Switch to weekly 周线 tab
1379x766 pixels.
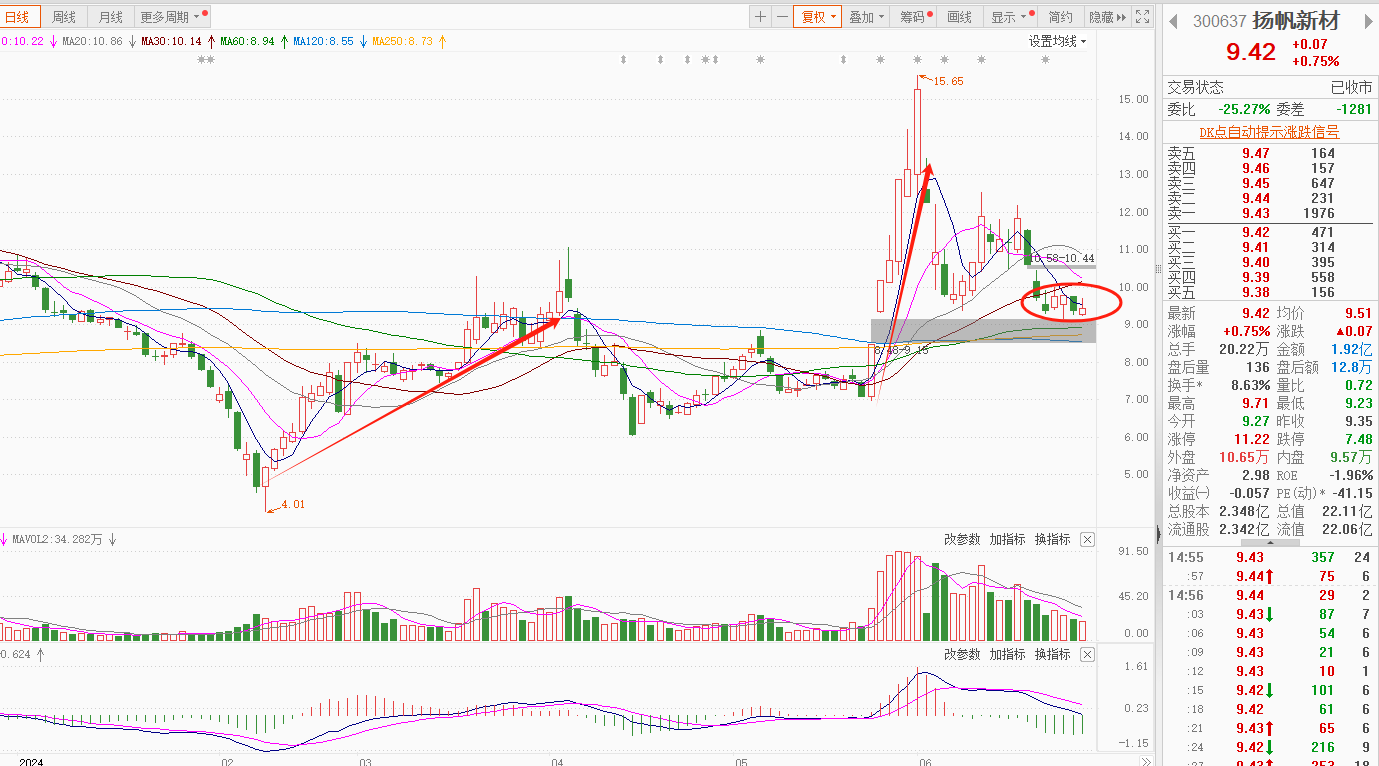click(x=64, y=17)
